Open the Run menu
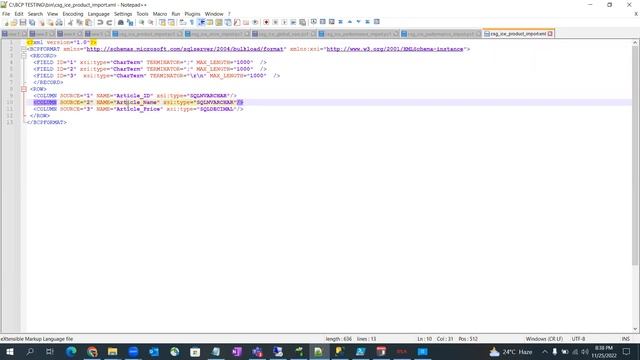 tap(176, 14)
